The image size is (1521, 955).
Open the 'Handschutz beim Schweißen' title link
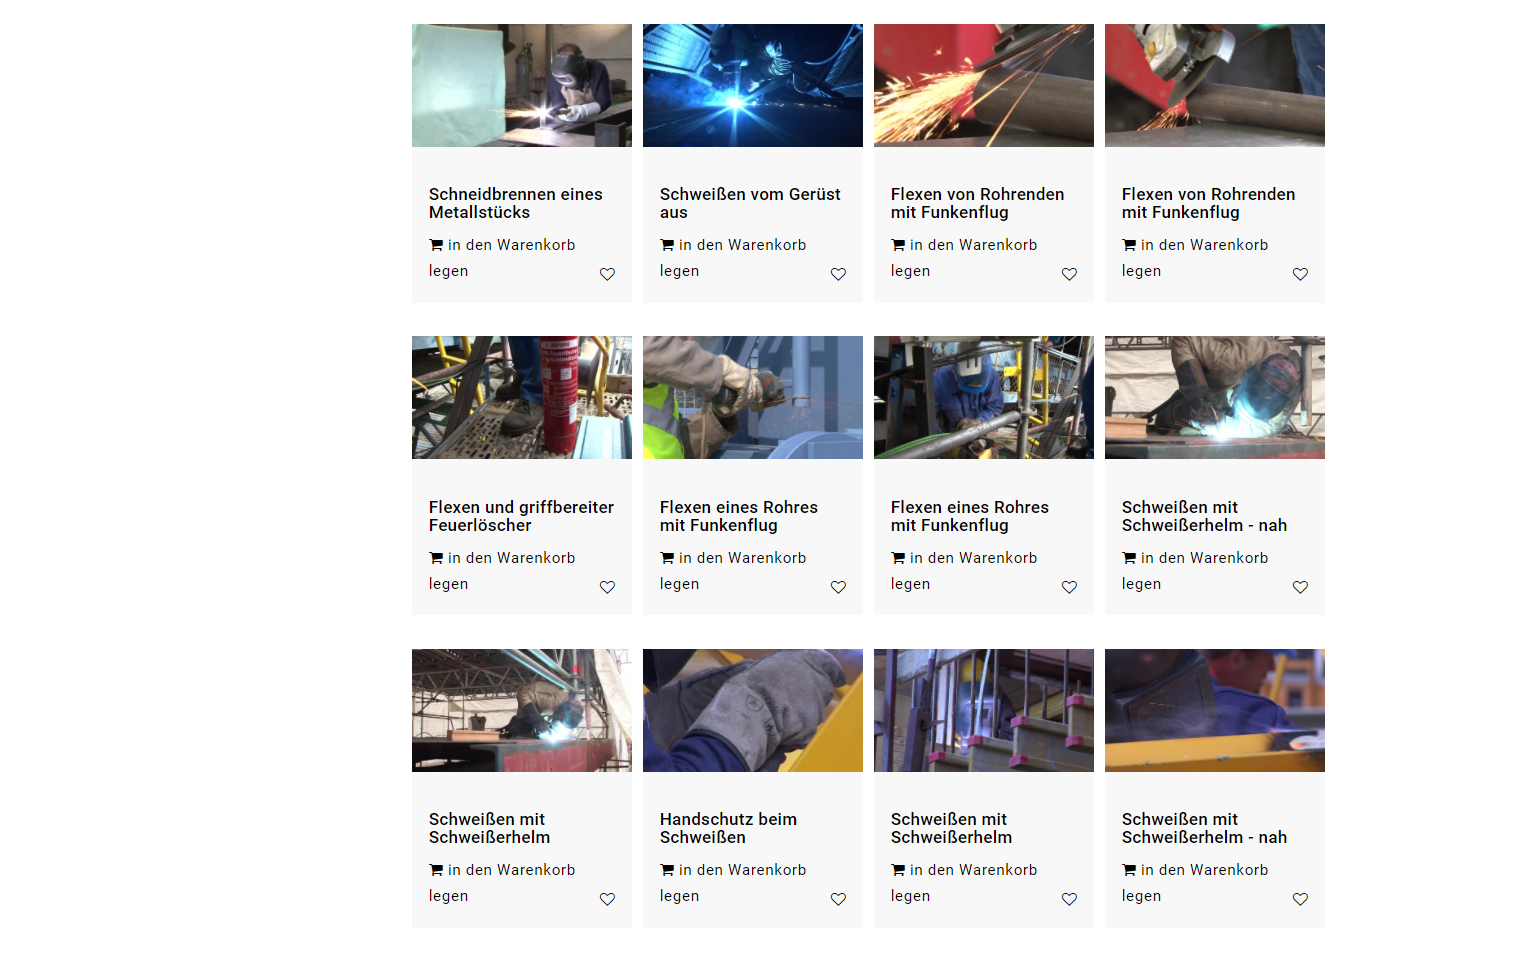coord(728,828)
